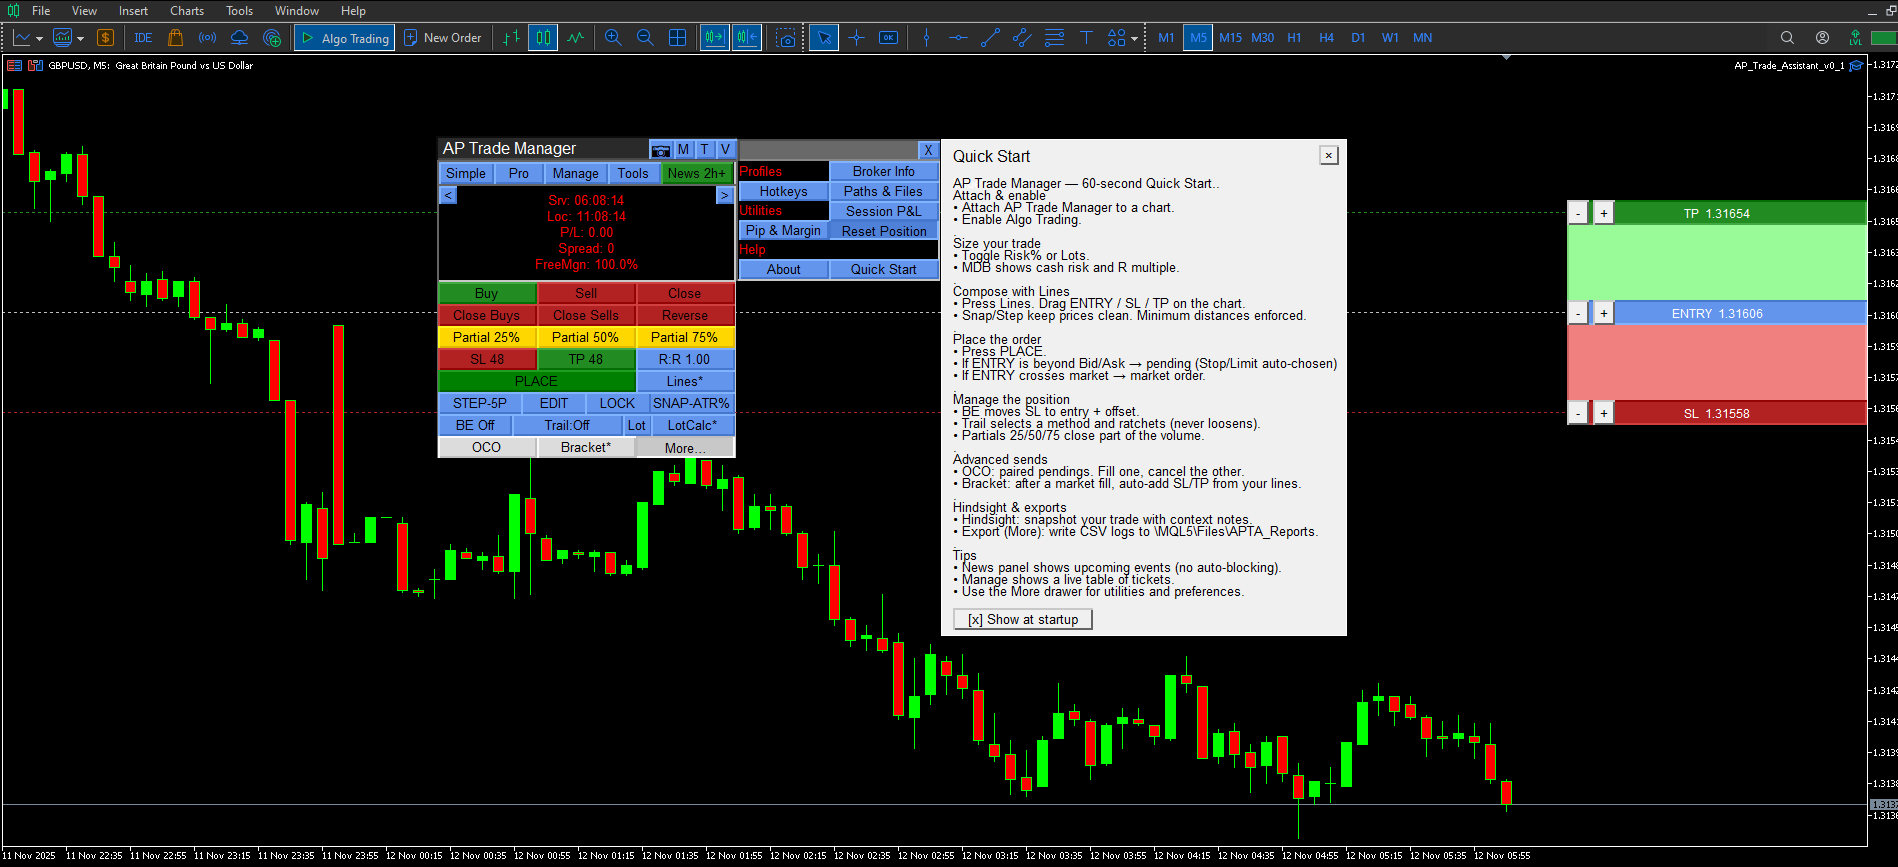The image size is (1898, 867).
Task: Switch to the Manage tab
Action: (575, 173)
